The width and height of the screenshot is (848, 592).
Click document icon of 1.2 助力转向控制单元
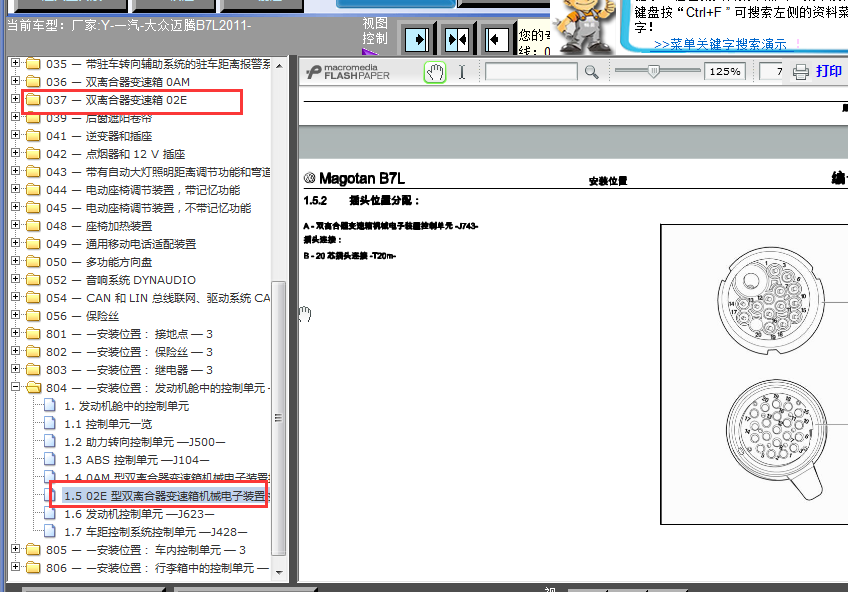[50, 442]
